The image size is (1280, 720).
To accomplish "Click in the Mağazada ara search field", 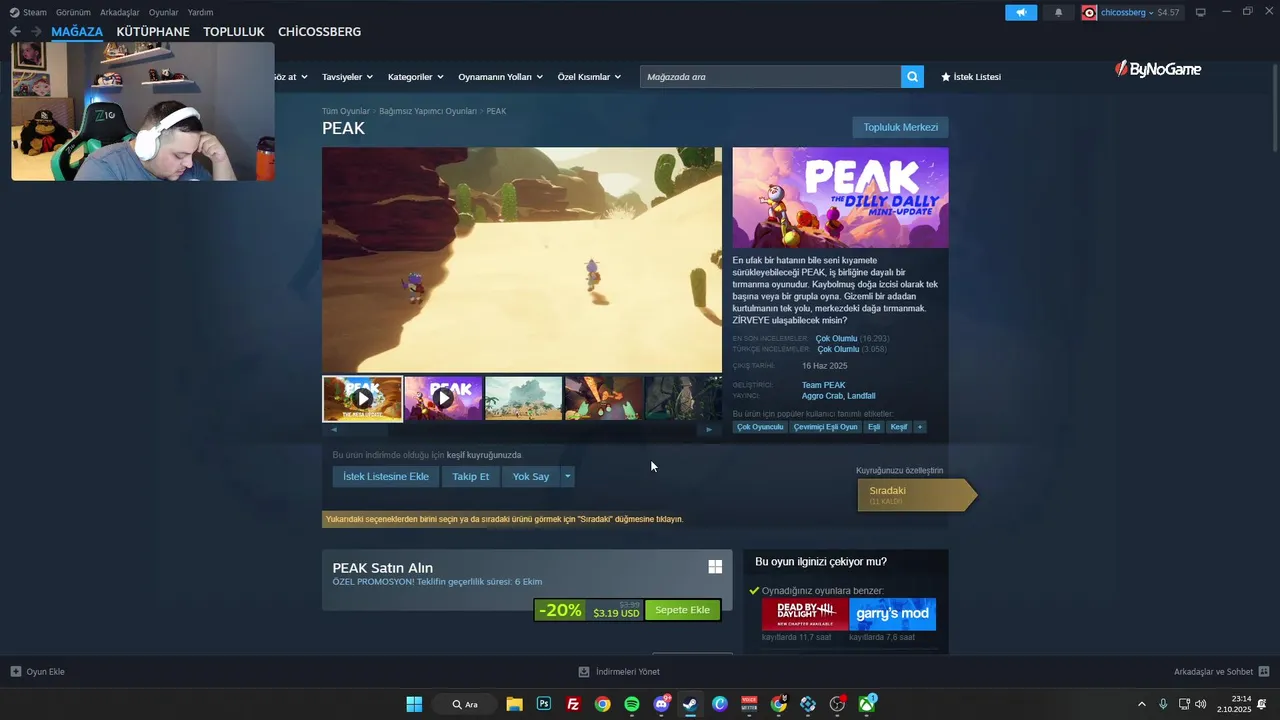I will point(770,77).
